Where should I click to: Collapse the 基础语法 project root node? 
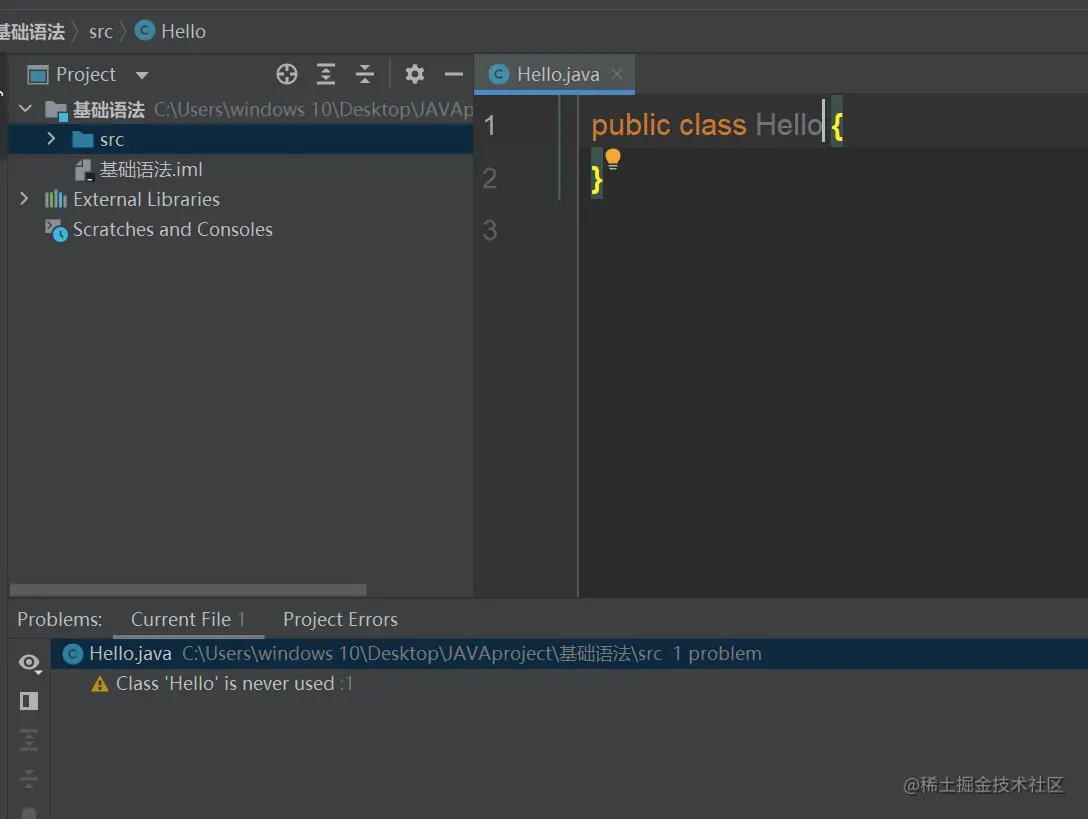(26, 108)
